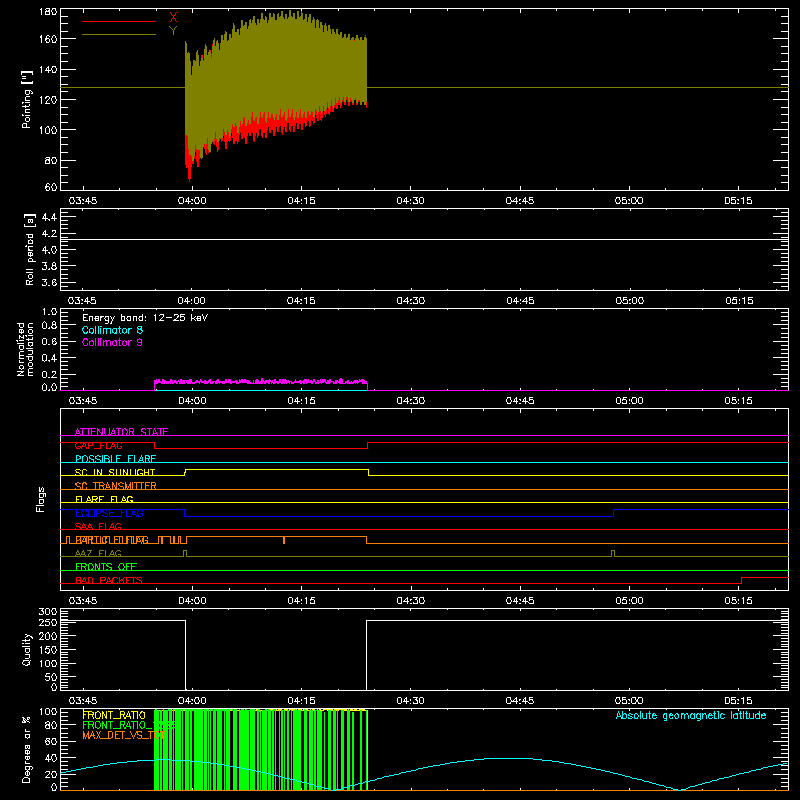Click the 04:45 time label under the modulation plot
The image size is (800, 800).
(519, 401)
